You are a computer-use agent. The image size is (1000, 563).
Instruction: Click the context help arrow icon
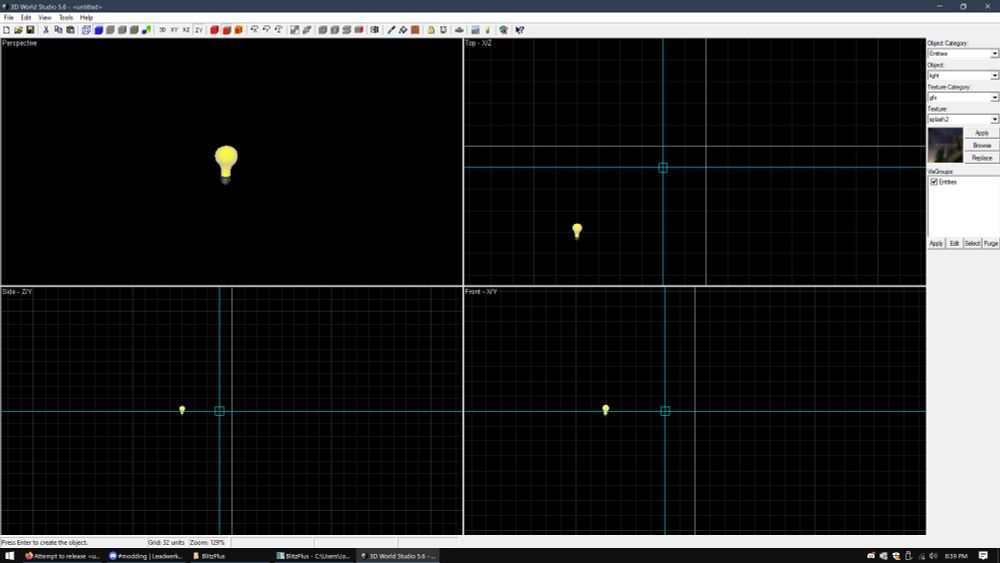[520, 30]
